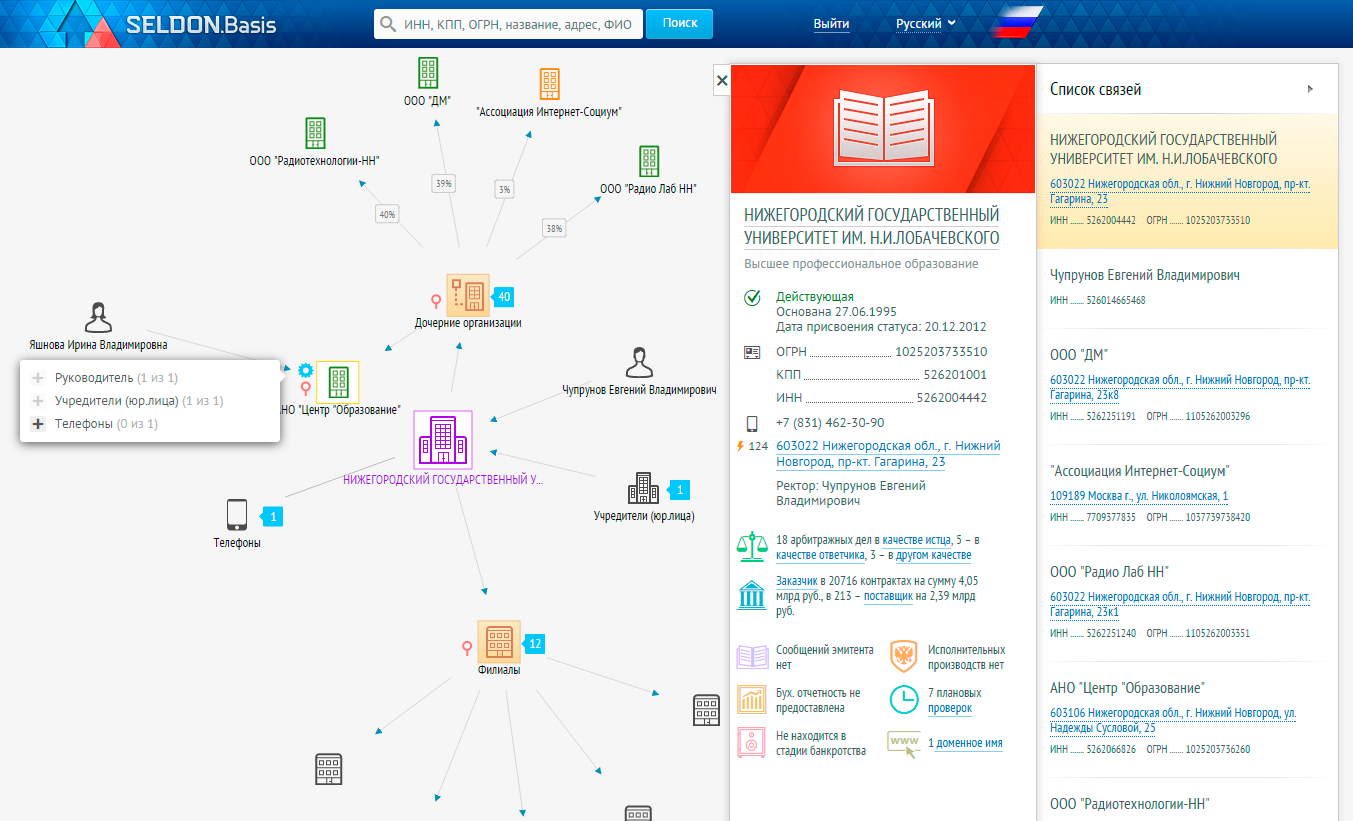
Task: Click the www icon for domain names
Action: (x=903, y=744)
